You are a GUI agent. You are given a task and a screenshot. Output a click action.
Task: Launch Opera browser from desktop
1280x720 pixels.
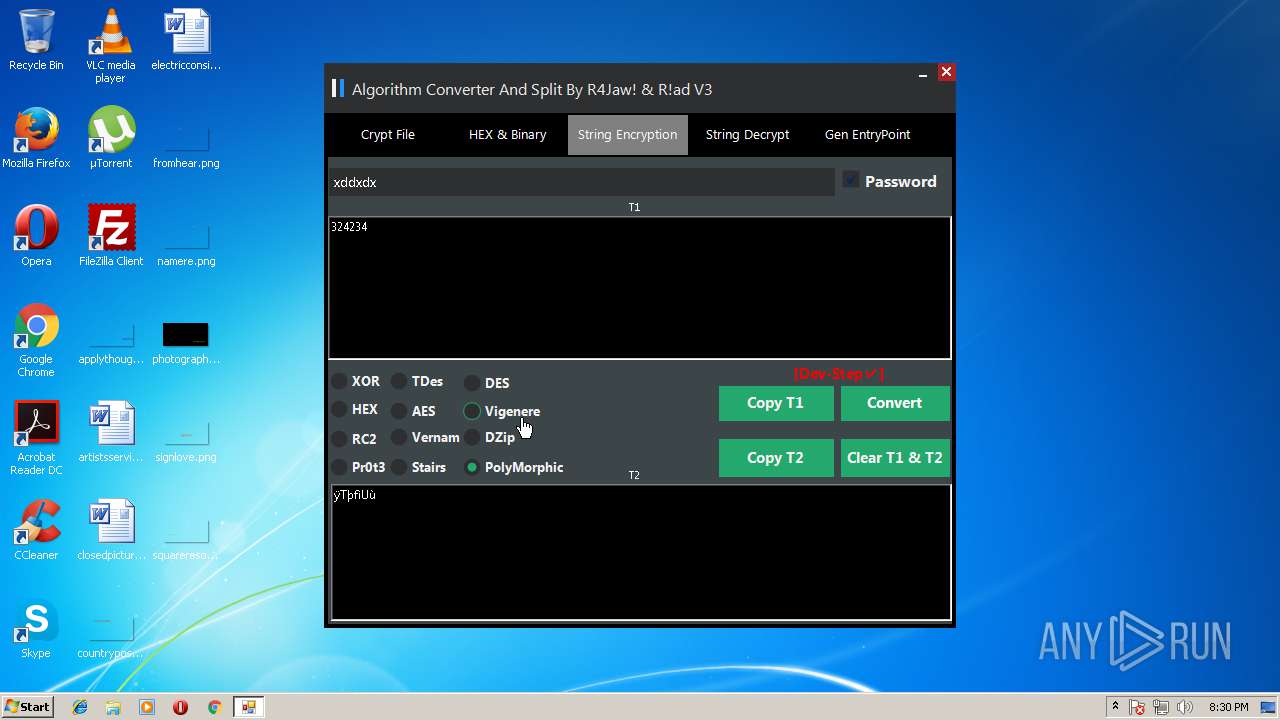(x=36, y=236)
